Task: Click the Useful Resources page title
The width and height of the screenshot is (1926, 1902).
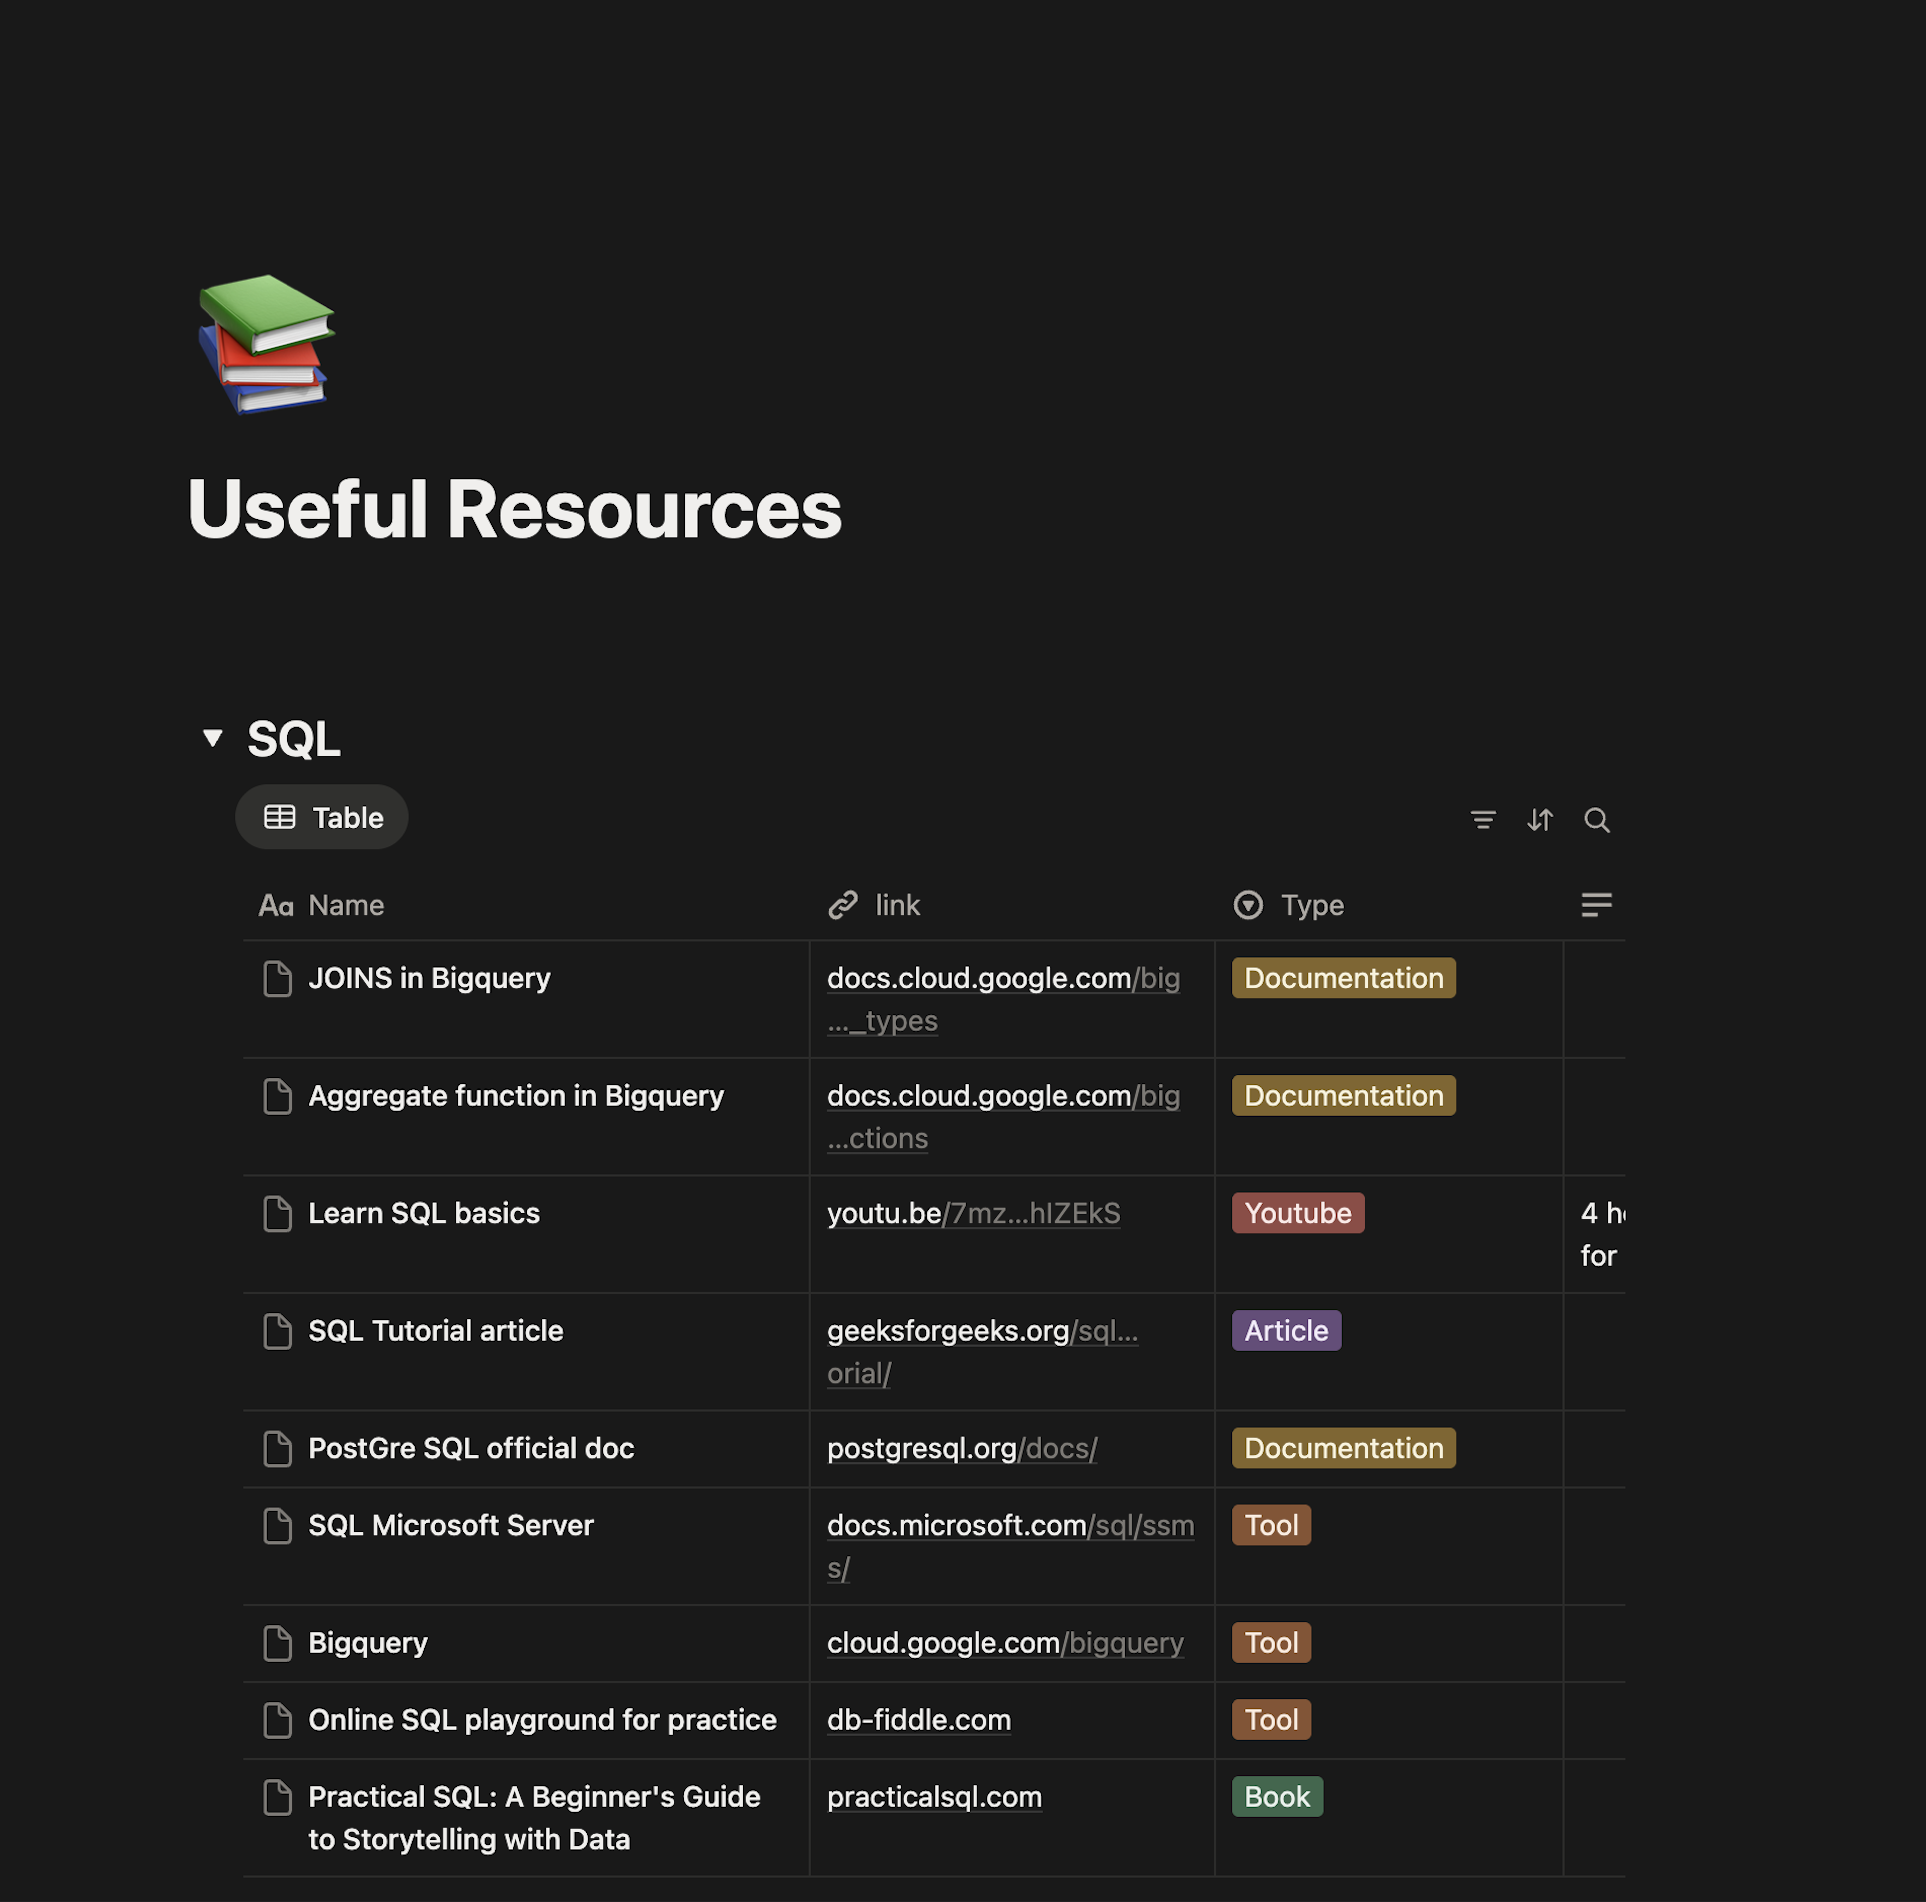Action: pyautogui.click(x=514, y=510)
